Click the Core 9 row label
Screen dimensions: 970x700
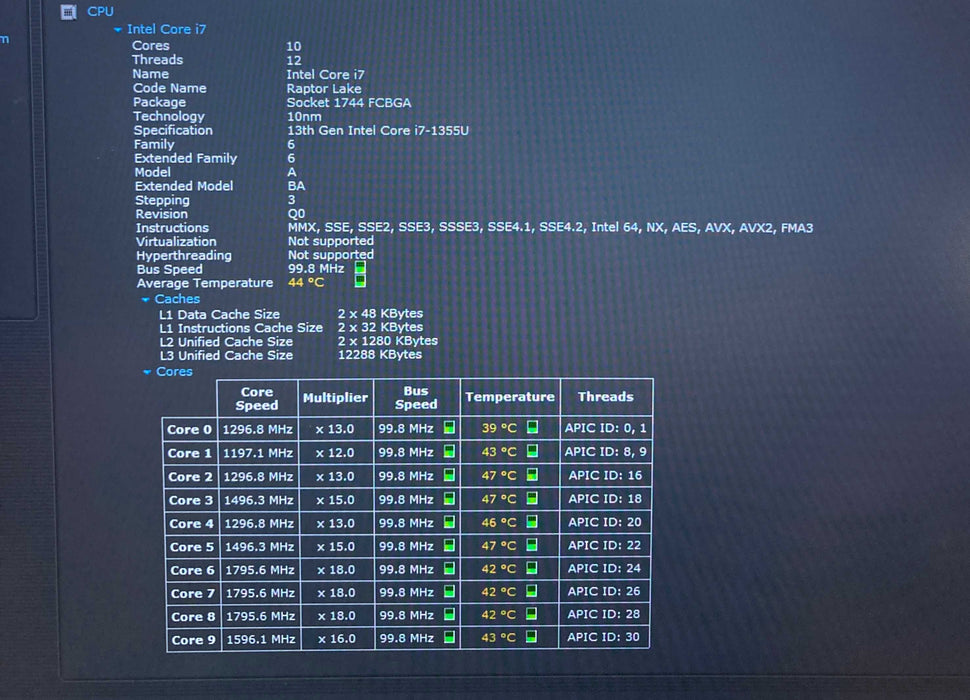[193, 640]
